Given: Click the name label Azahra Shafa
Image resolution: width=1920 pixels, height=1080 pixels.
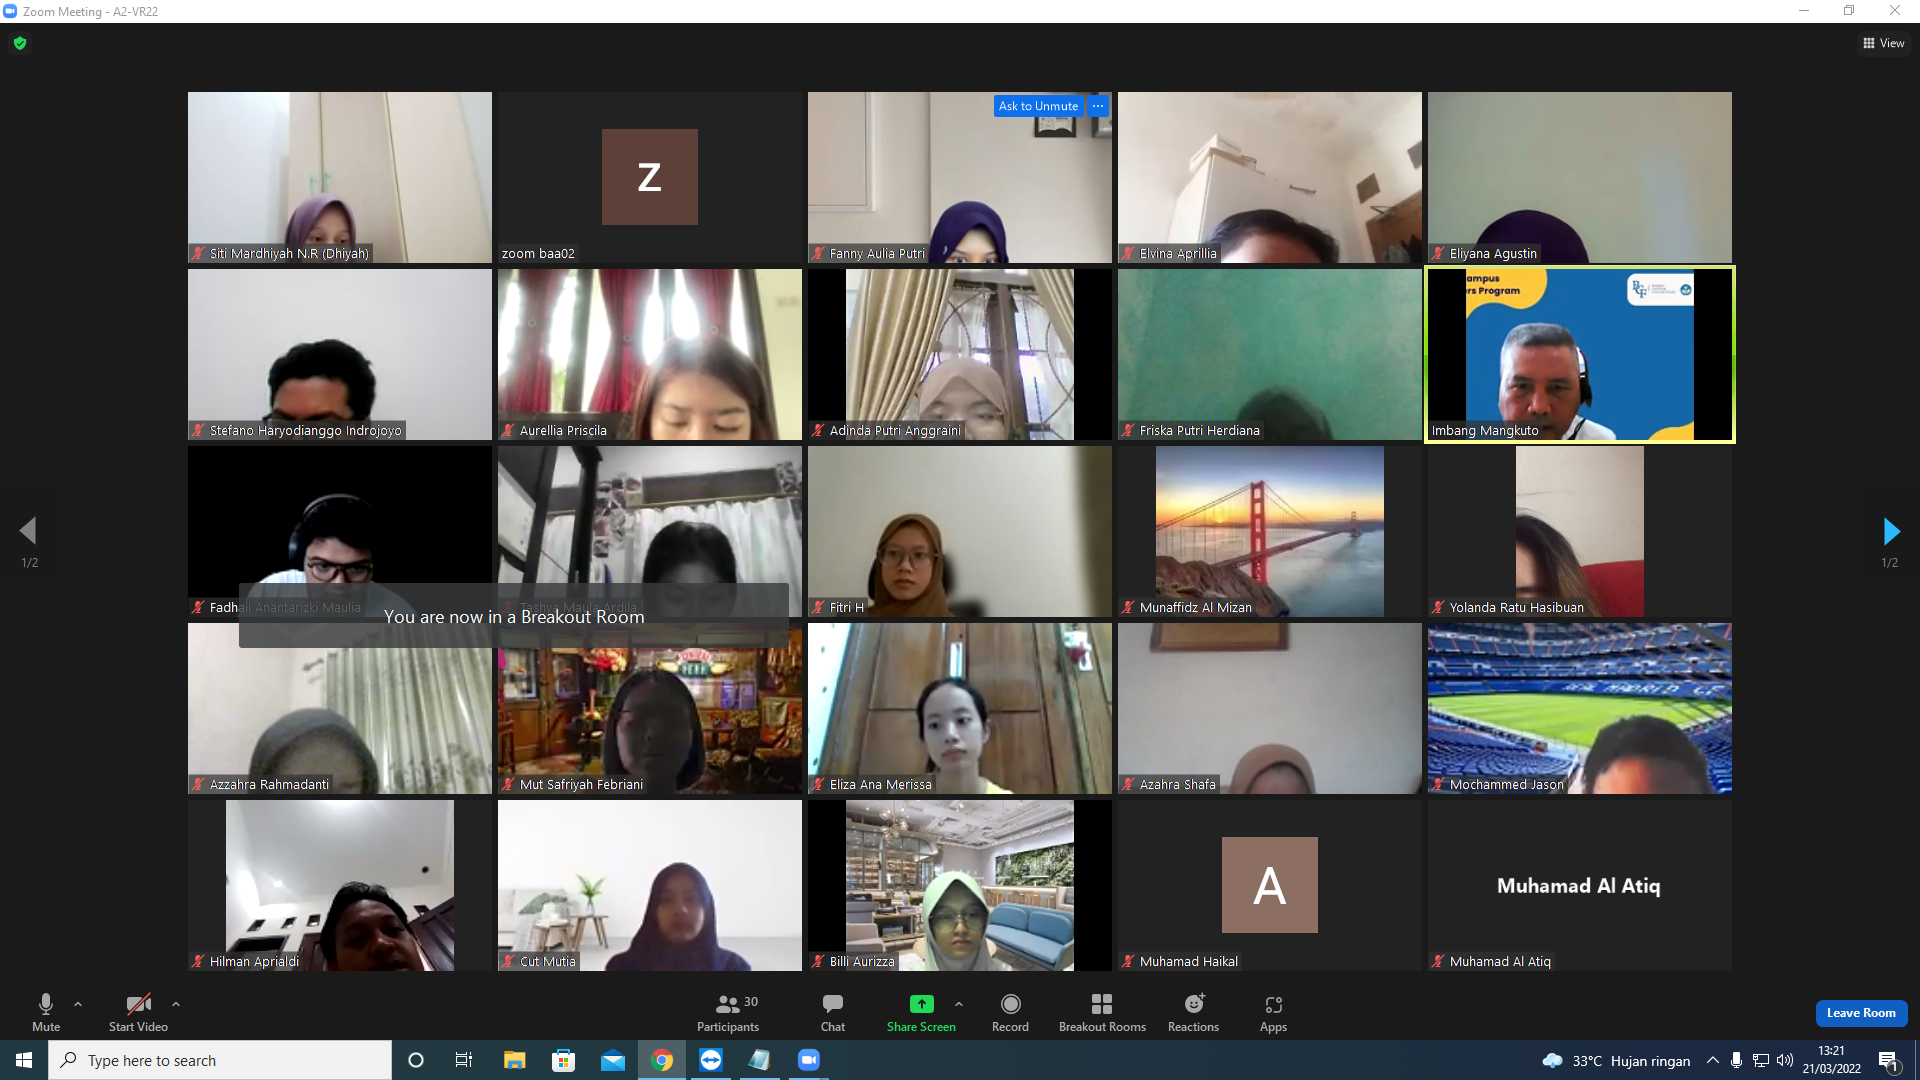Looking at the screenshot, I should [1177, 785].
